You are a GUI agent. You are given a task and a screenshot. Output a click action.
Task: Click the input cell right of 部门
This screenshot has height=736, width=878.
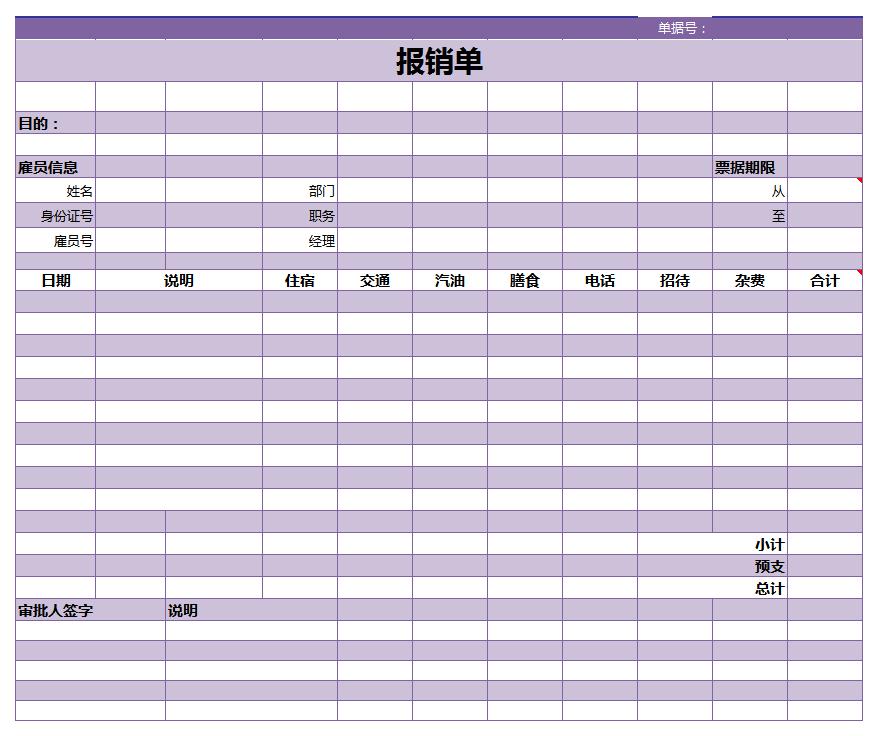(374, 191)
